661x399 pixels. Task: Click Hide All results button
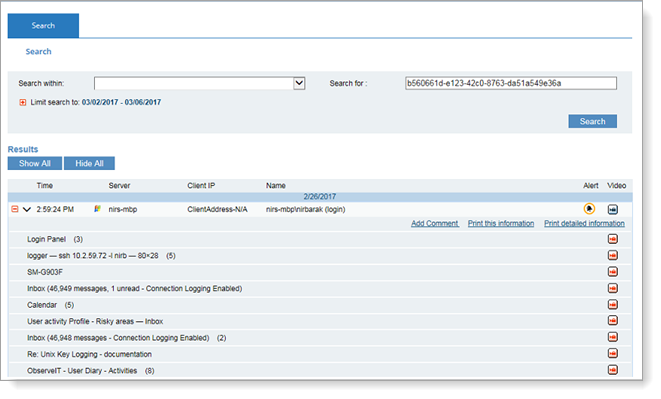89,163
